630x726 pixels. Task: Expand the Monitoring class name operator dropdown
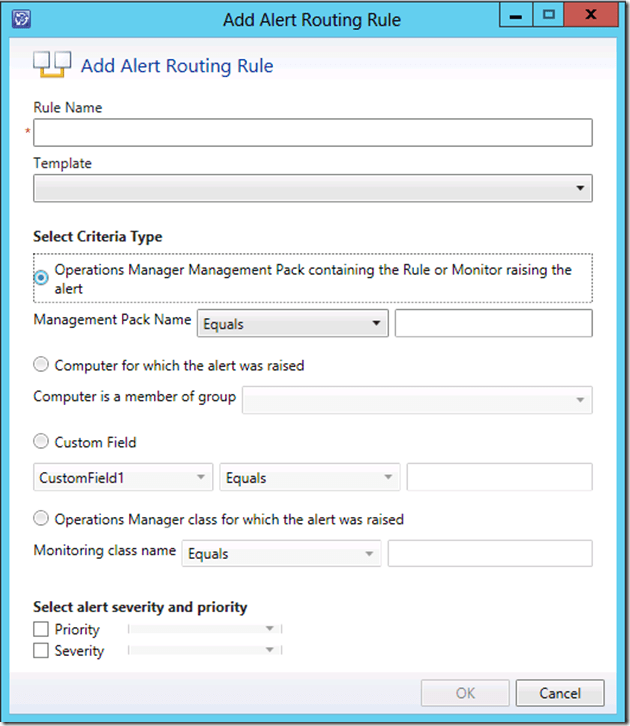281,554
